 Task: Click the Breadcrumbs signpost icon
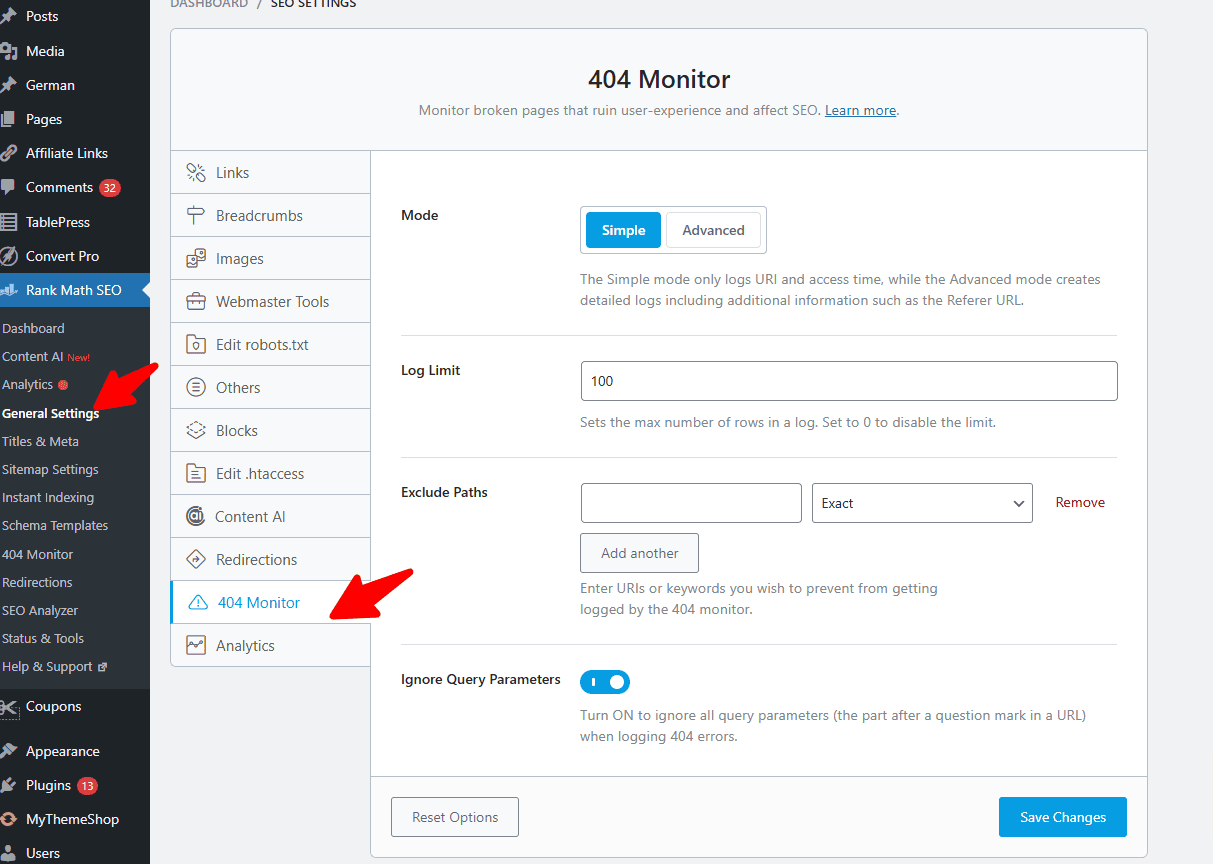tap(196, 216)
